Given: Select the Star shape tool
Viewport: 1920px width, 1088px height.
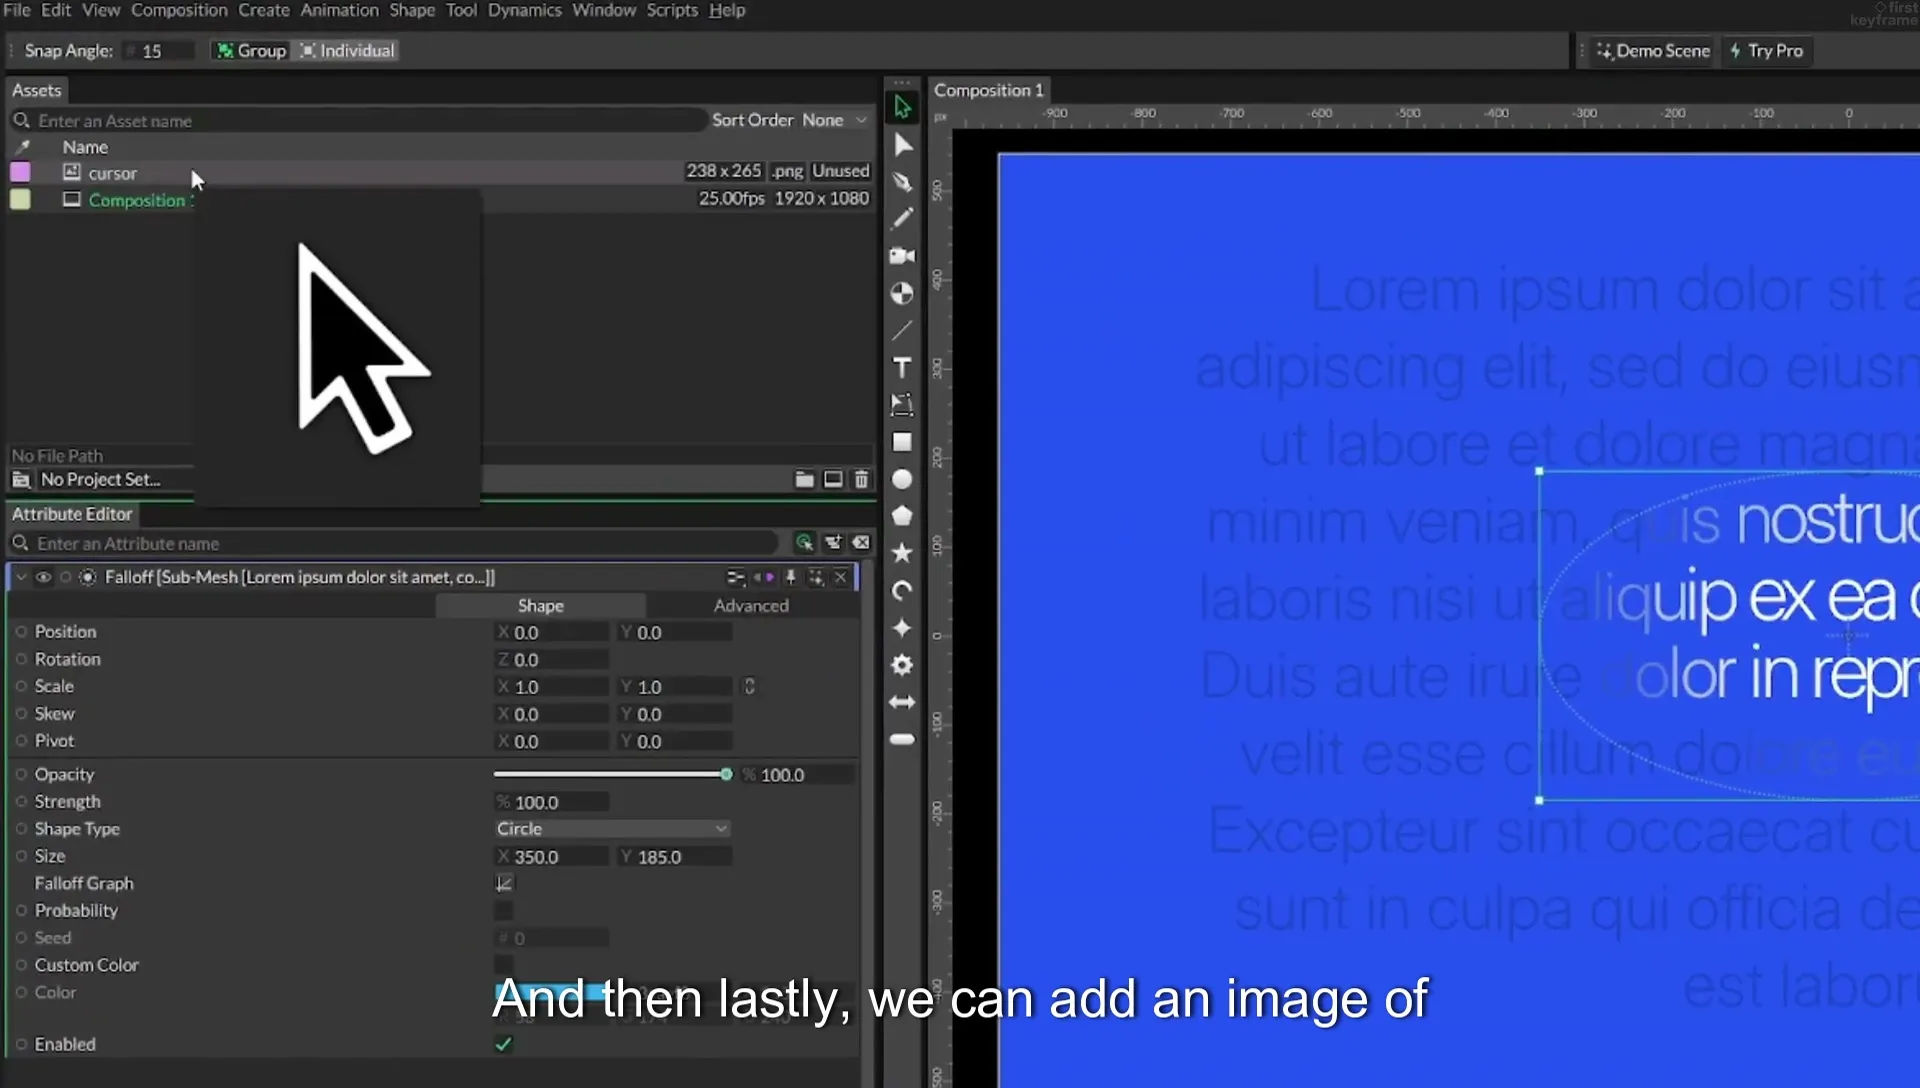Looking at the screenshot, I should [x=902, y=553].
